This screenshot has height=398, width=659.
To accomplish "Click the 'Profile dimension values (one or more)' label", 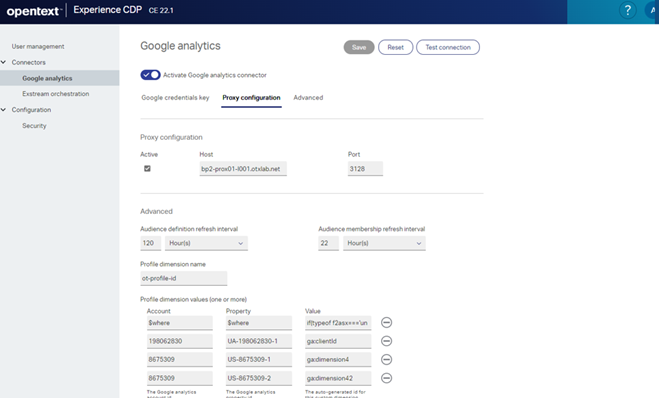I will 193,299.
